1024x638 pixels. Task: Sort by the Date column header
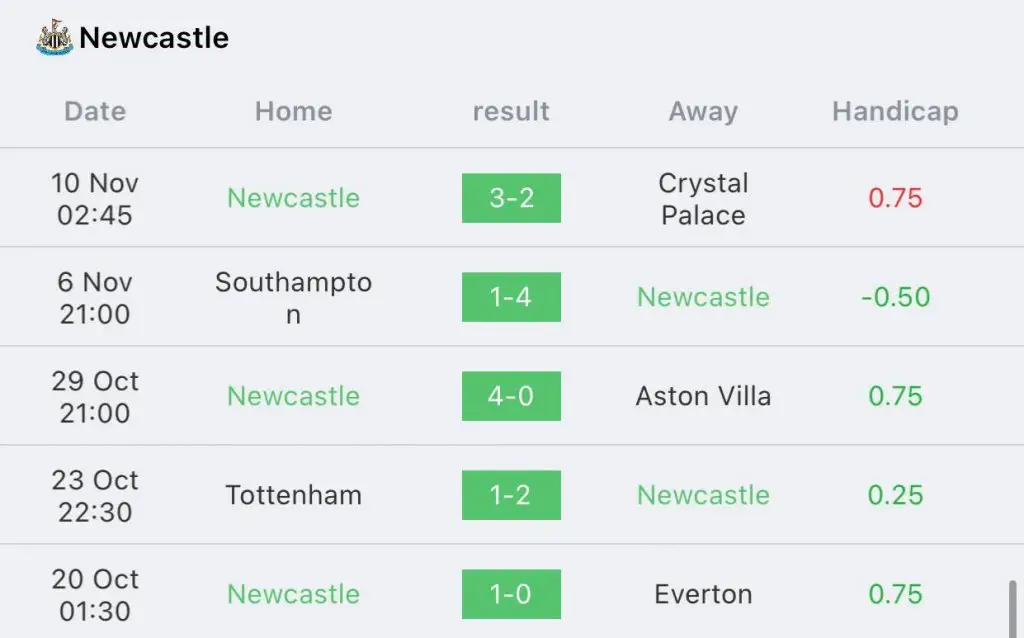click(95, 111)
